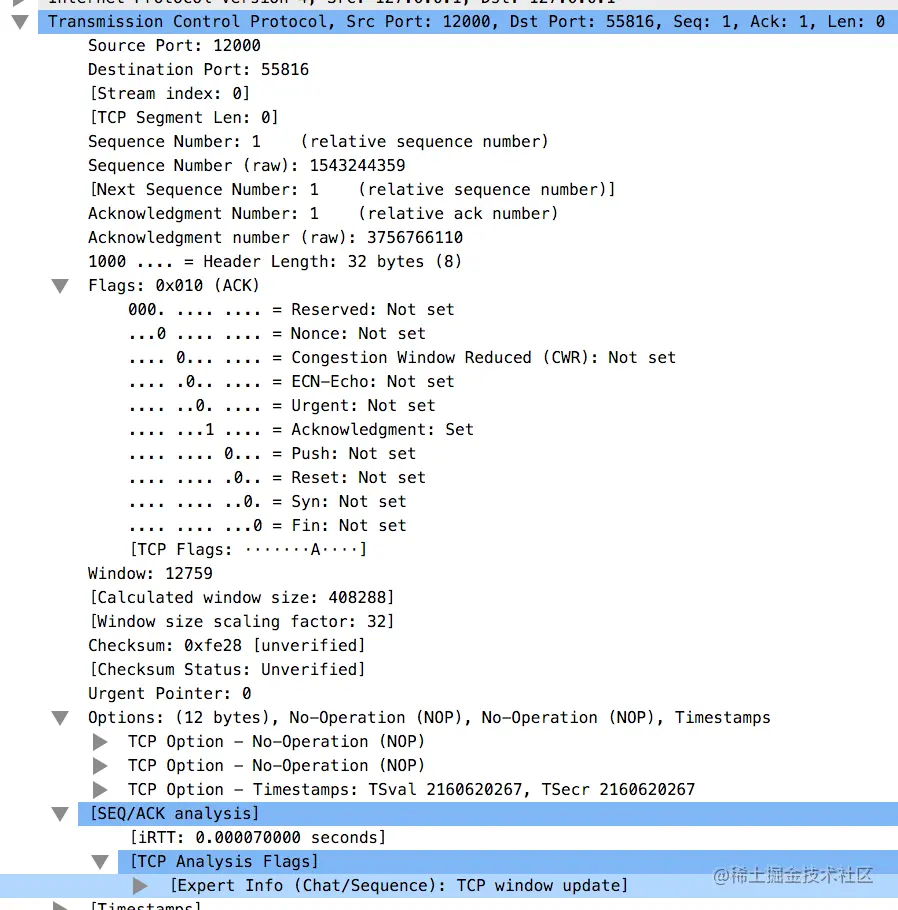The height and width of the screenshot is (910, 898).
Task: Select Checksum: 0xfe28 [unverified] row
Action: coord(226,646)
